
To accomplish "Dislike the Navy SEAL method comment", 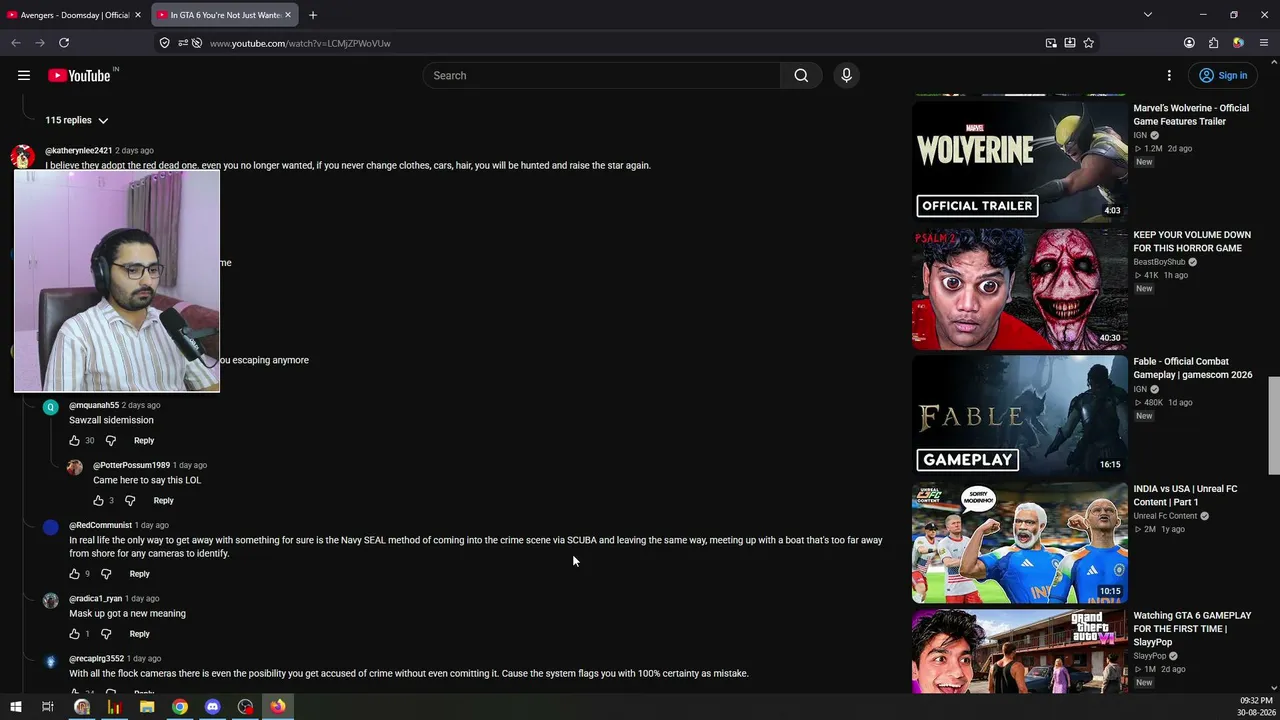I will (x=106, y=574).
